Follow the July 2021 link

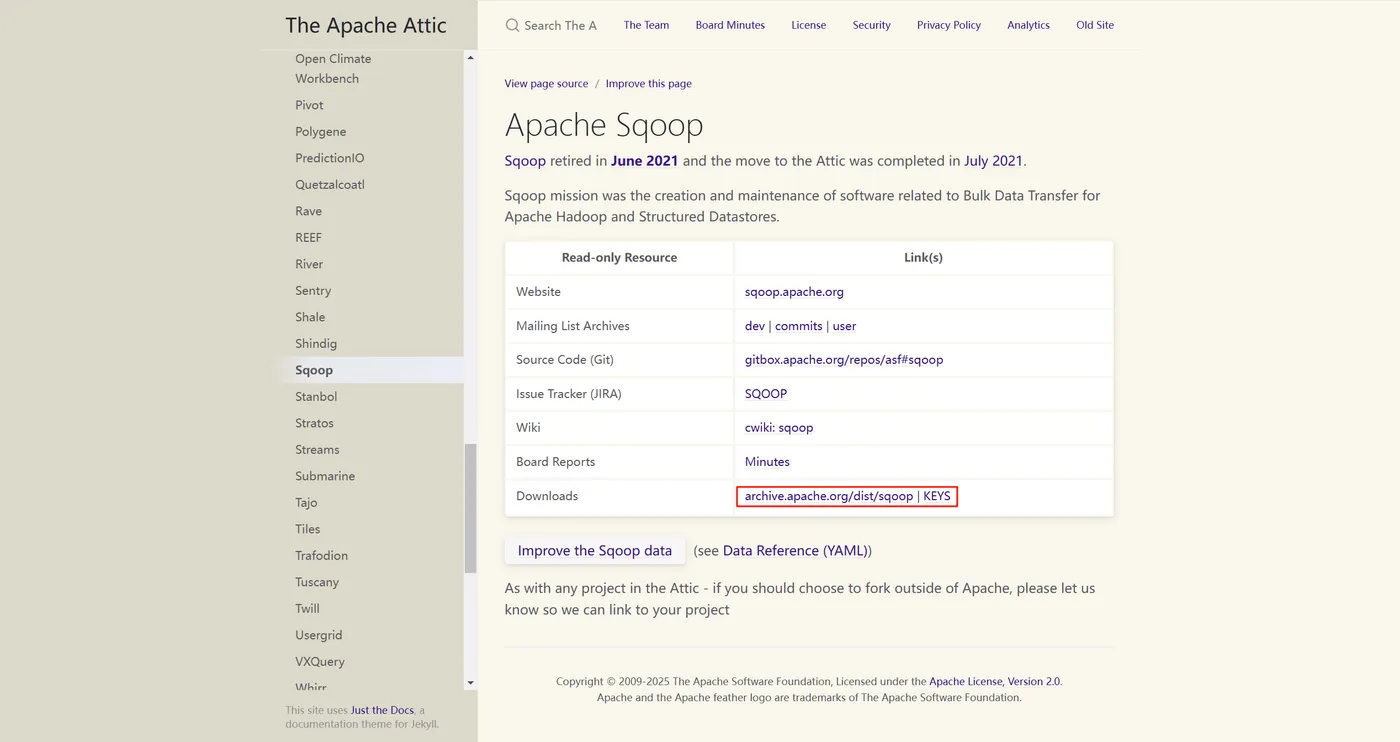tap(993, 160)
